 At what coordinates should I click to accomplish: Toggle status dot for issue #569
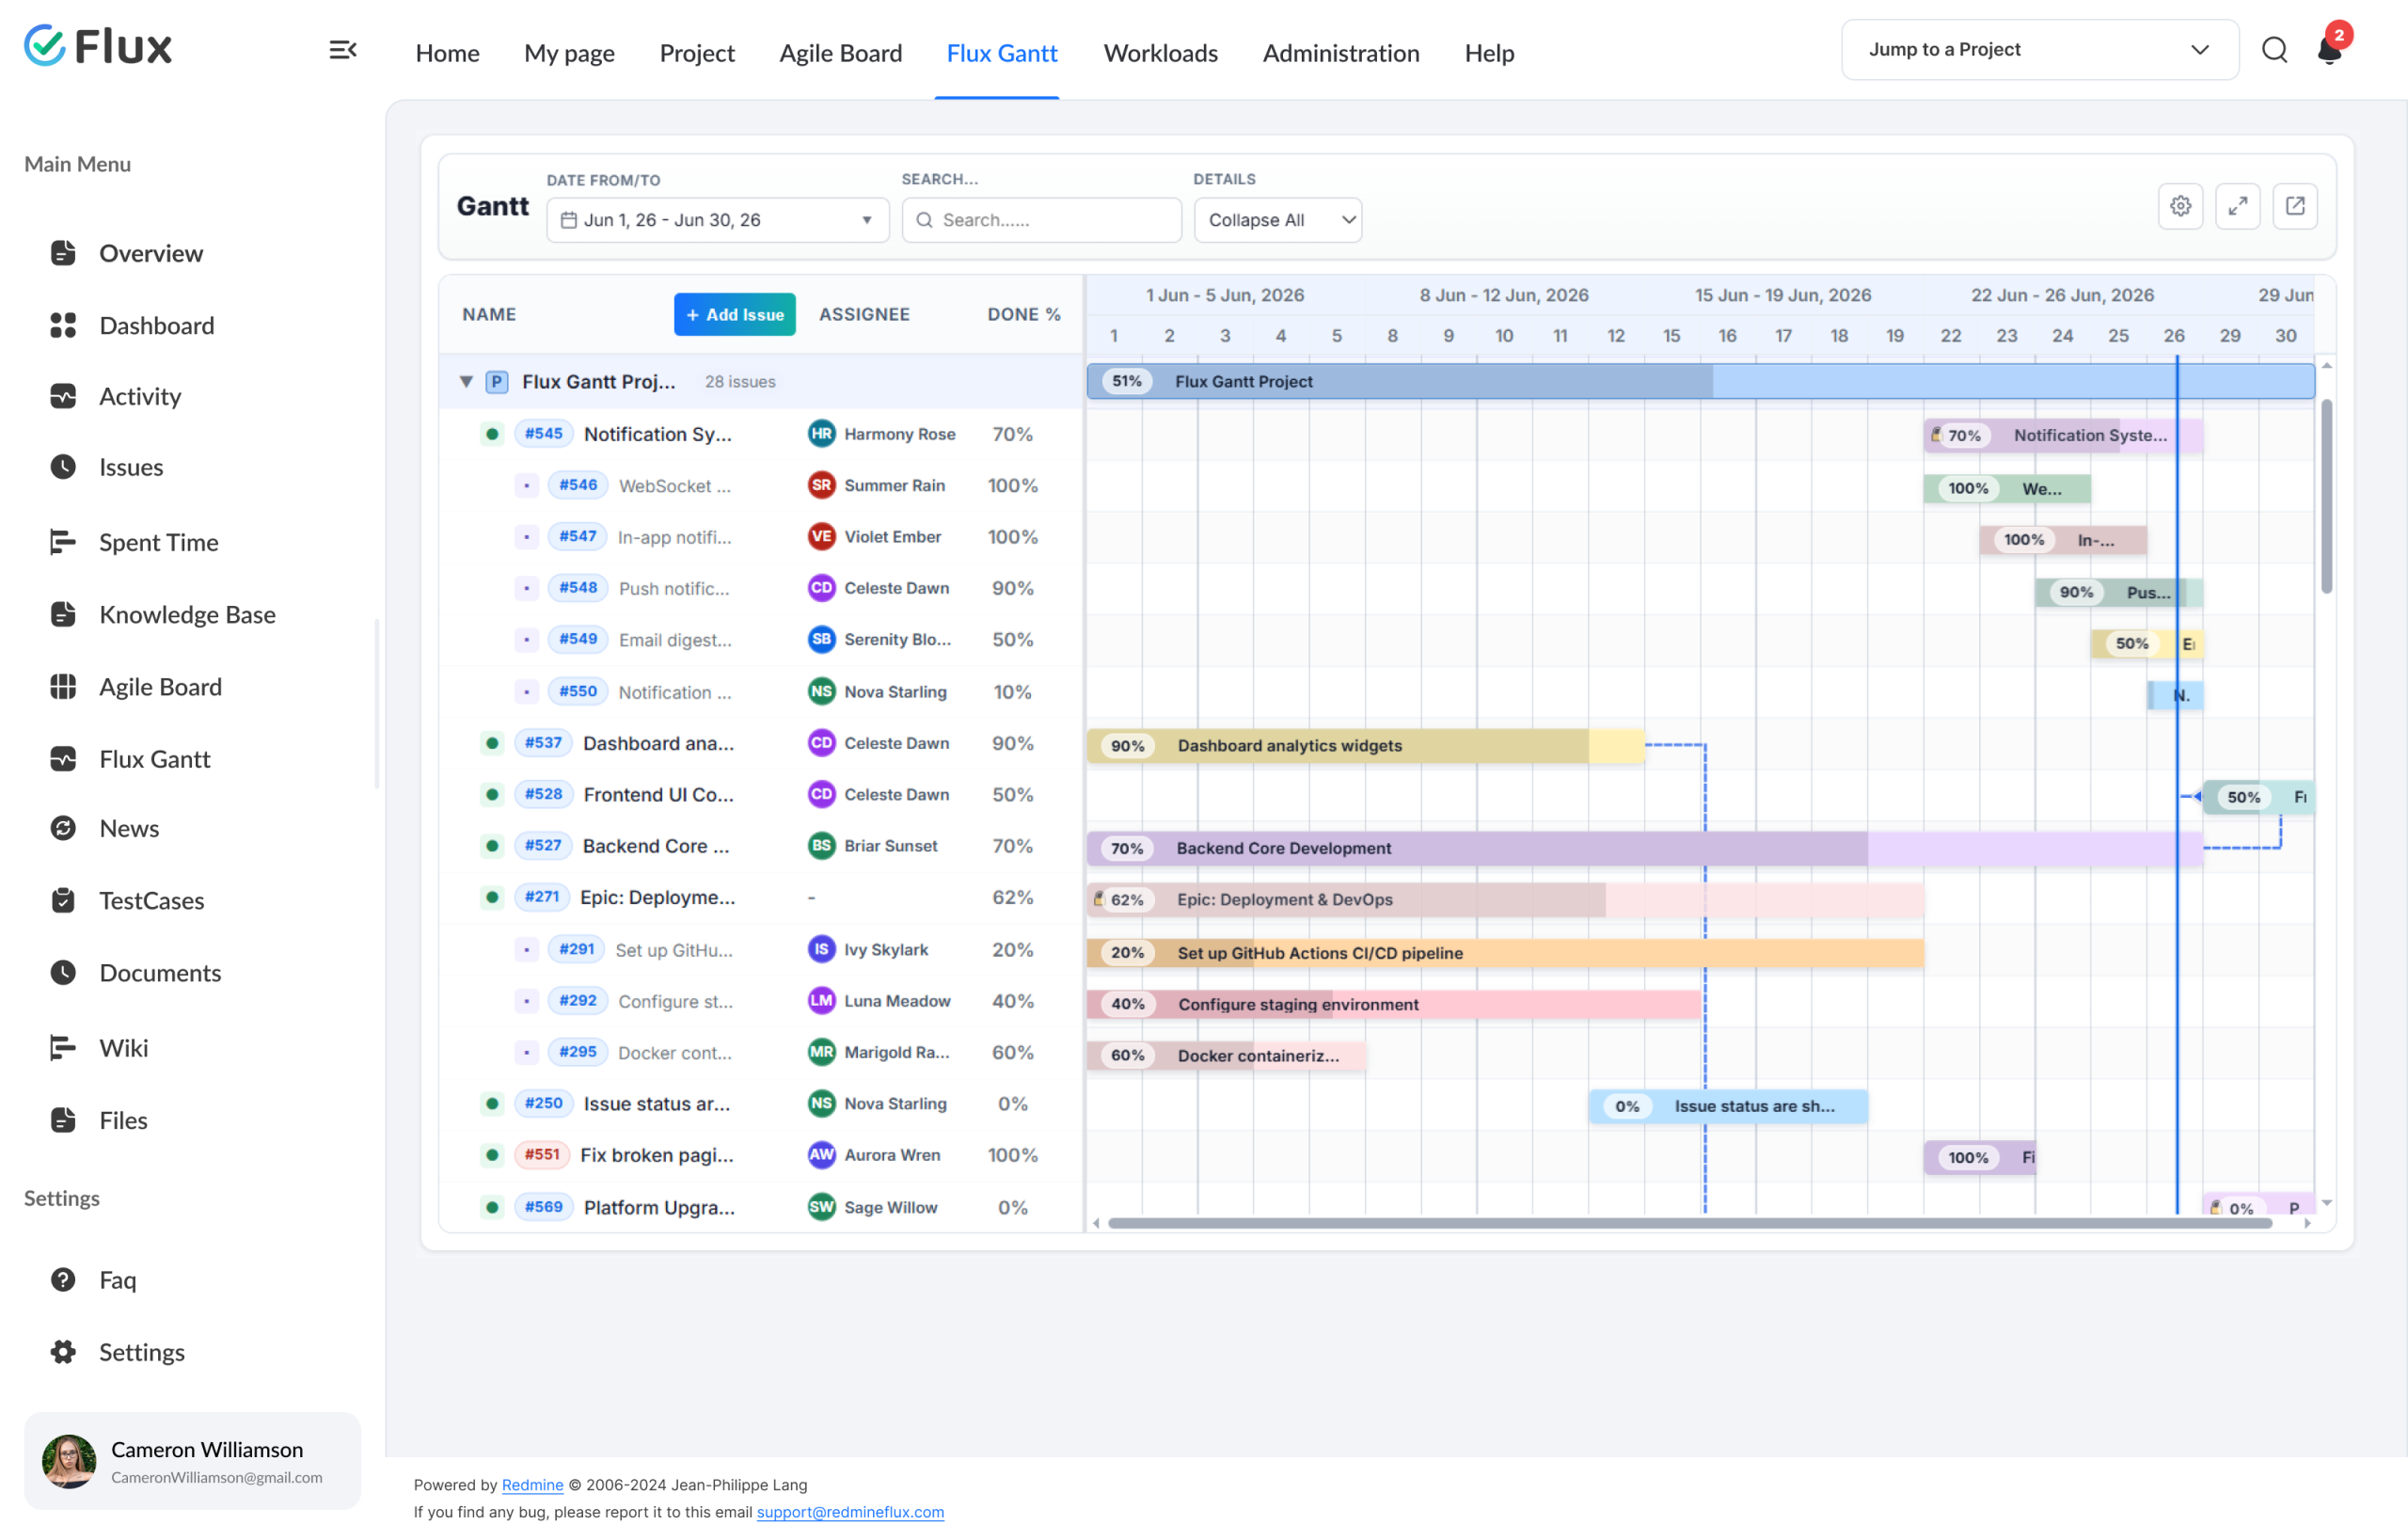tap(492, 1206)
